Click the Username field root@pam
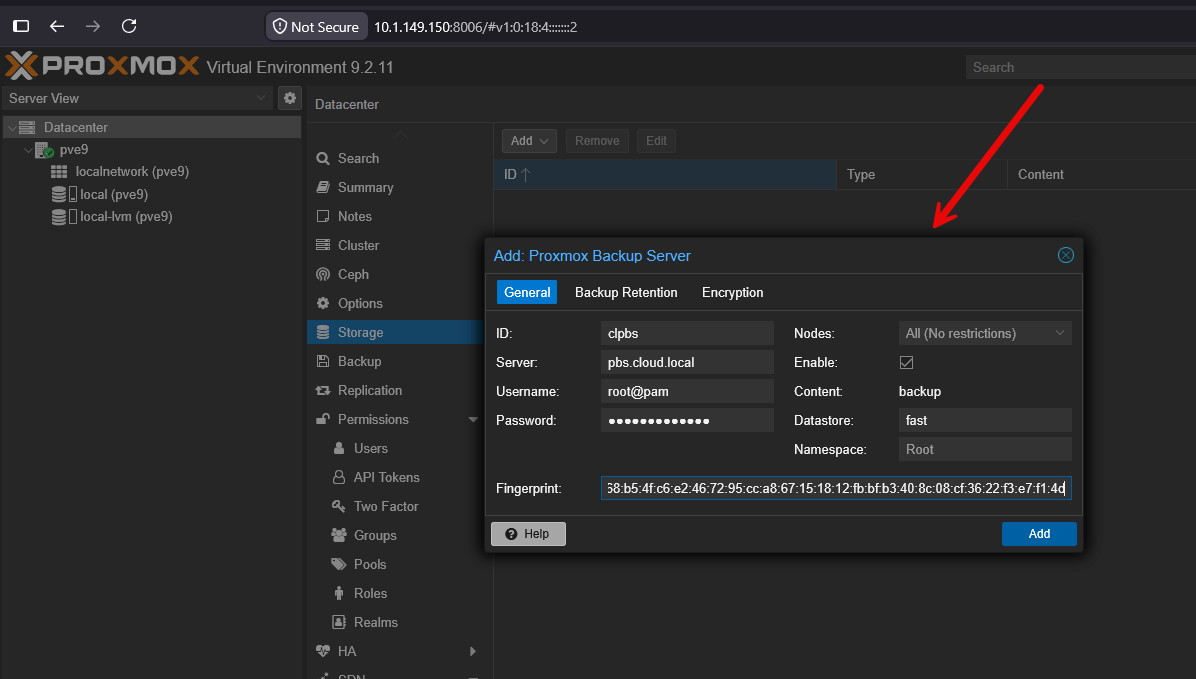Screen dimensions: 1196x679 [687, 391]
